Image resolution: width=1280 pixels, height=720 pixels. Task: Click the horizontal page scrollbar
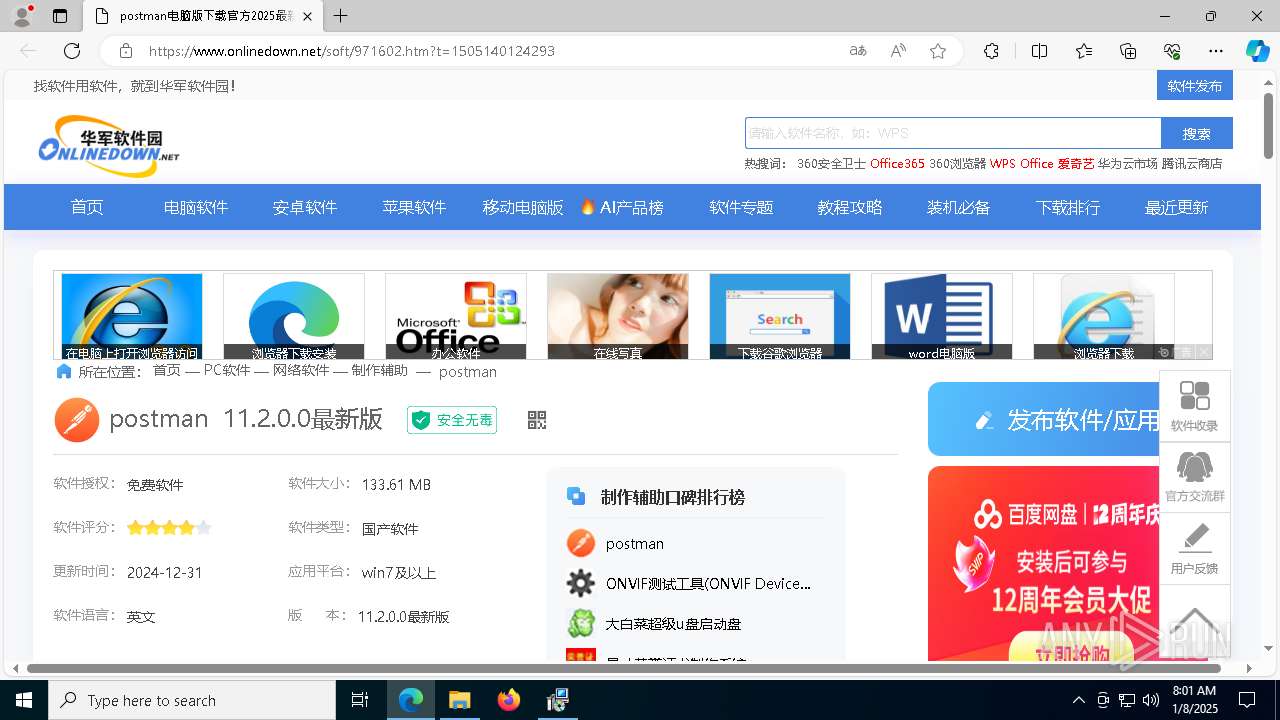pyautogui.click(x=624, y=668)
